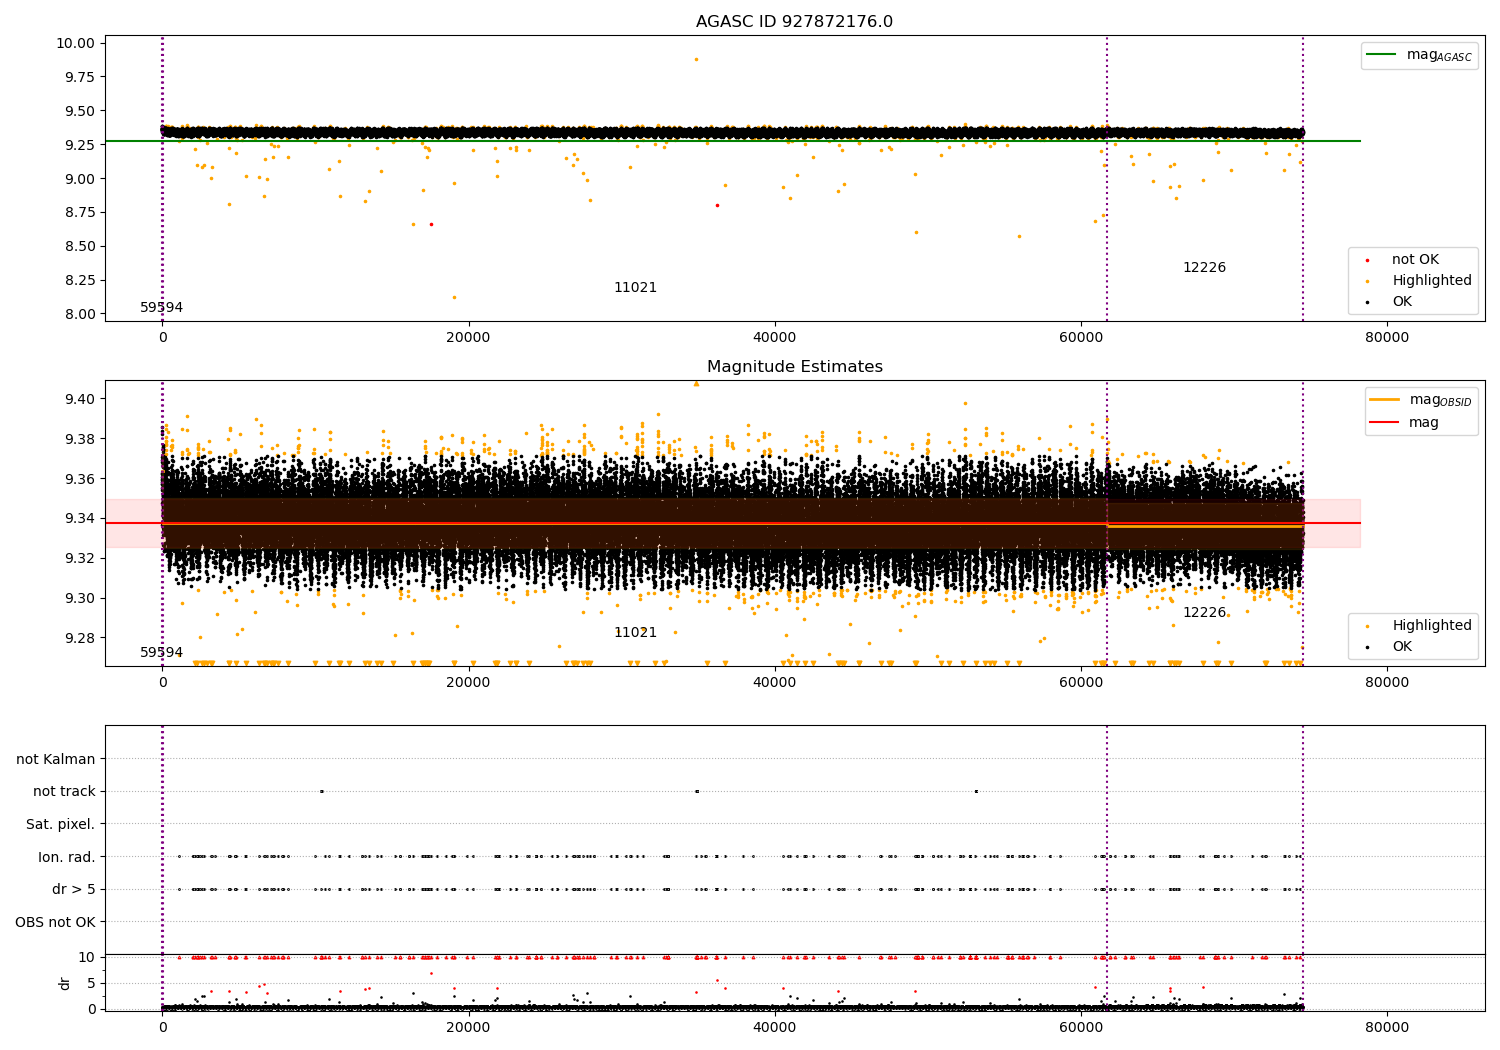Click the 'not track' y-axis label
Viewport: 1500px width, 1050px height.
click(x=64, y=791)
